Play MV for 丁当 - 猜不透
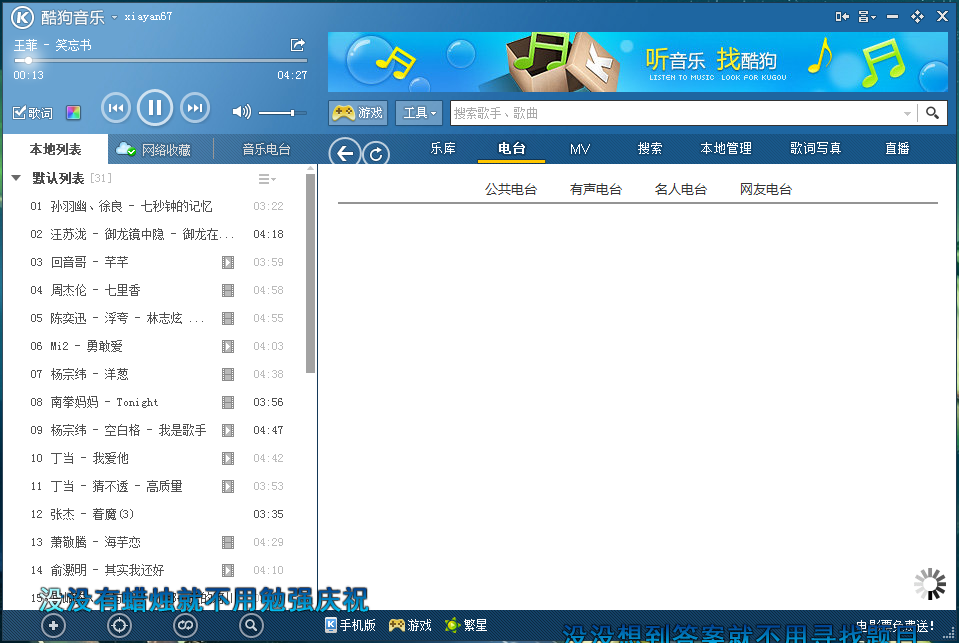Screen dimensions: 959x643 [x=228, y=486]
